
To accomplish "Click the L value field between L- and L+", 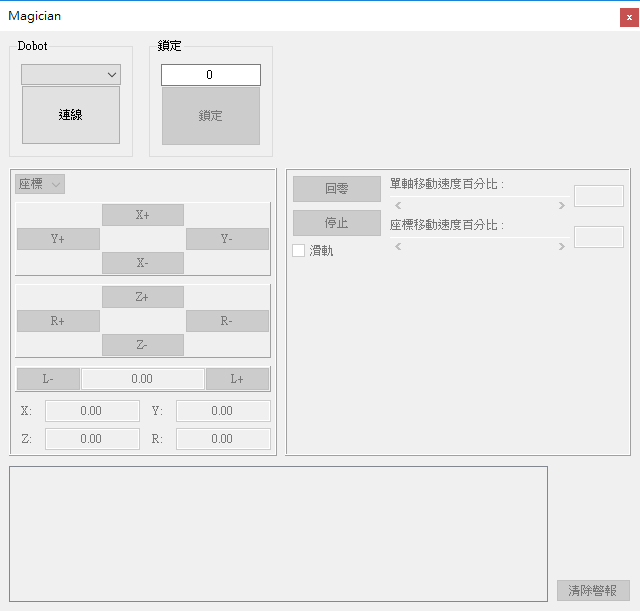I will point(142,379).
